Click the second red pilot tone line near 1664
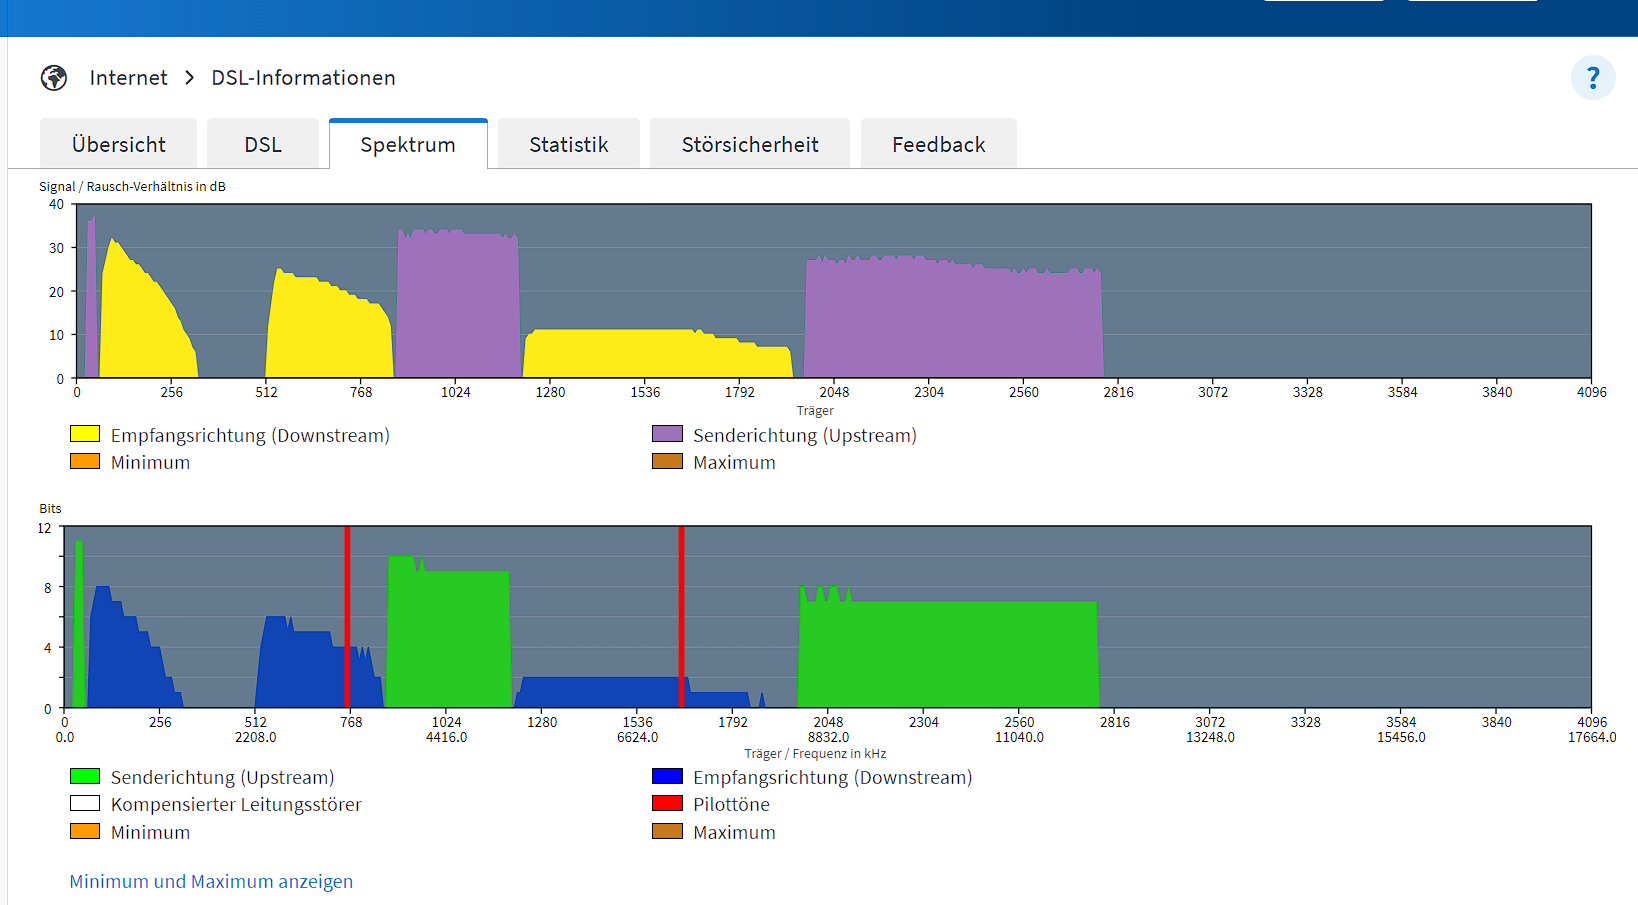The width and height of the screenshot is (1638, 905). (x=681, y=617)
